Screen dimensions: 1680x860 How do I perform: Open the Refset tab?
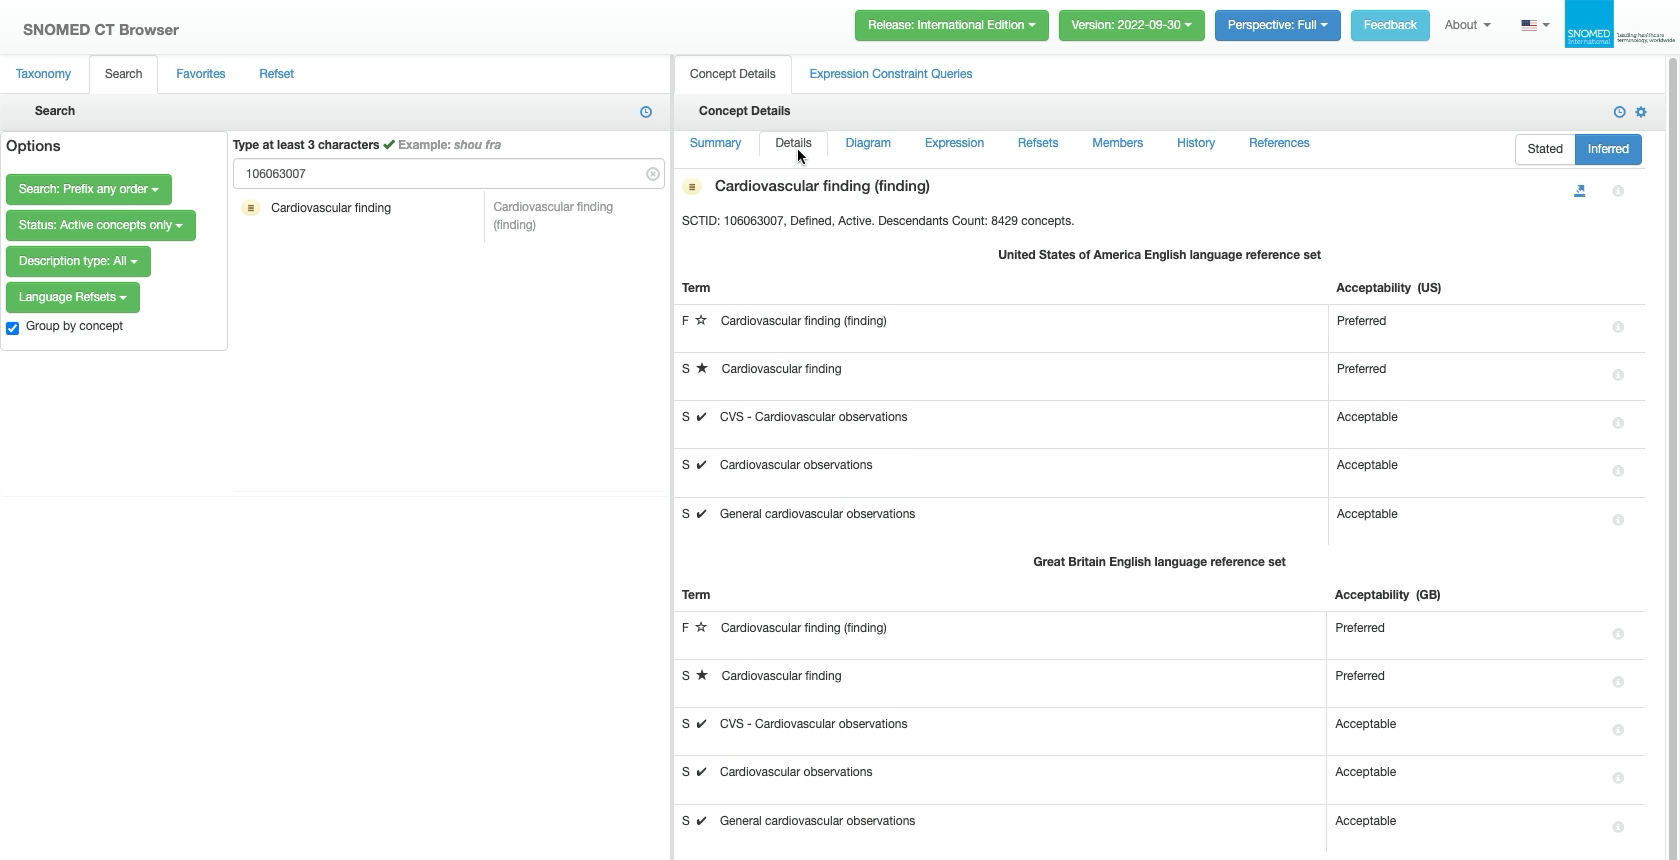tap(276, 74)
